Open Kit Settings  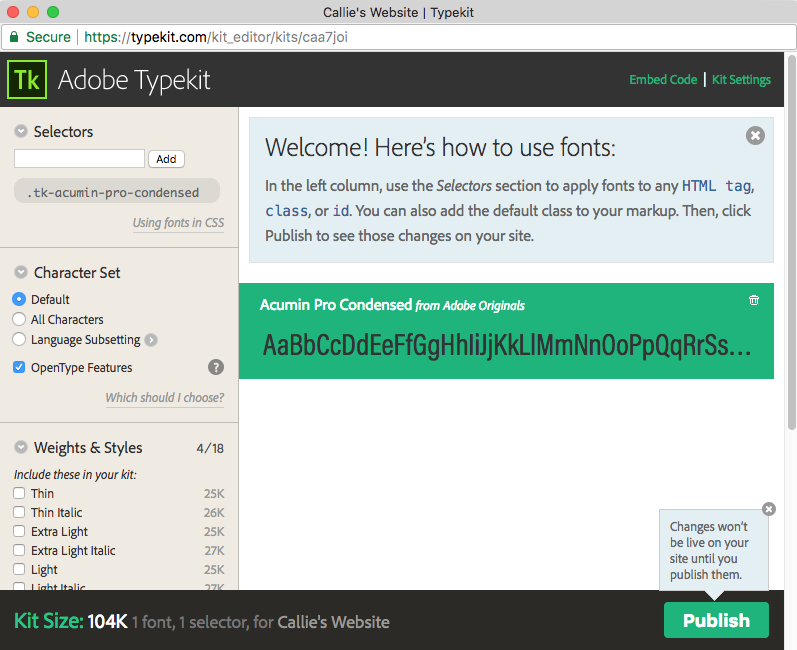coord(741,80)
